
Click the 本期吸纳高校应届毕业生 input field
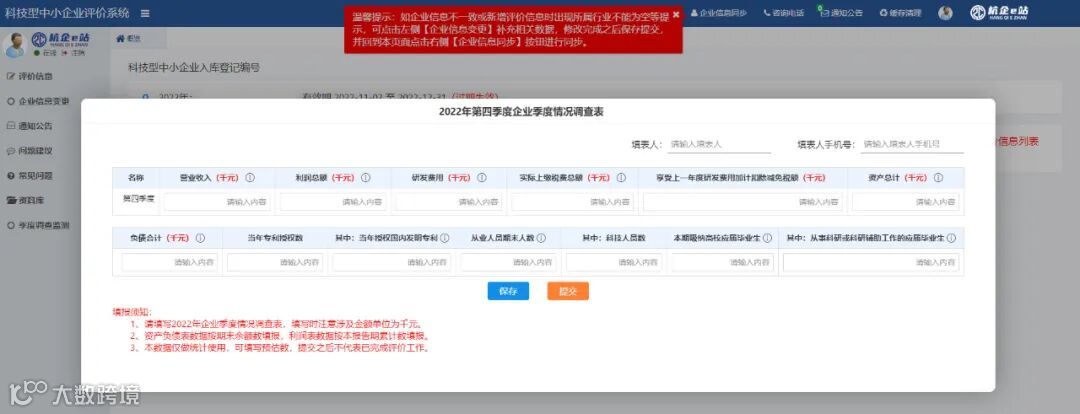point(723,262)
